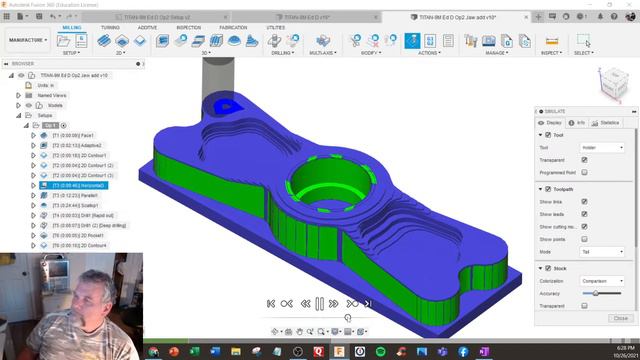Expand the Named Views tree node

point(18,96)
